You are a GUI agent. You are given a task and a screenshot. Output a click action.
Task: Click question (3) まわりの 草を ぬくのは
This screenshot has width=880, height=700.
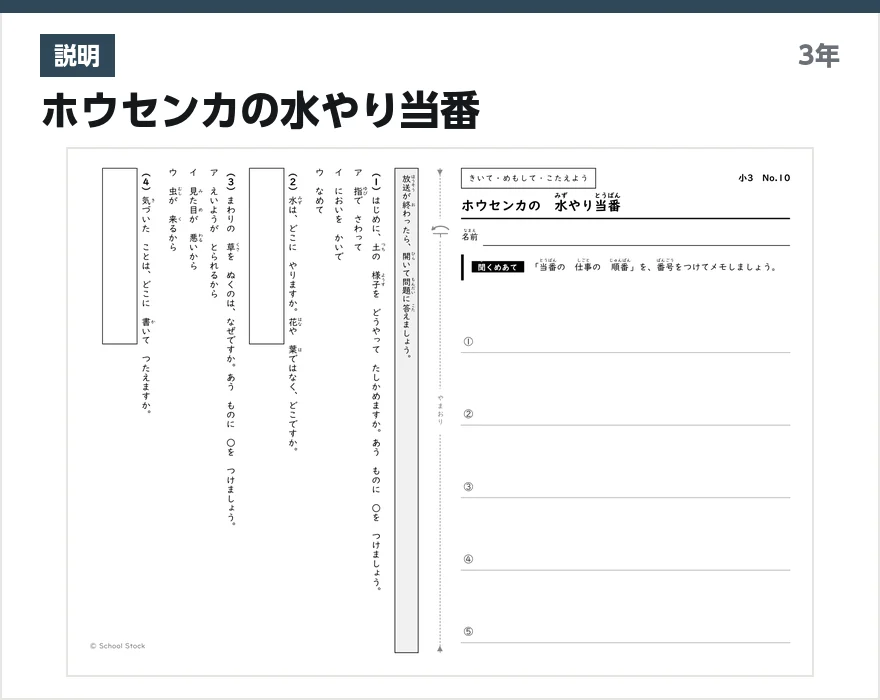coord(231,349)
